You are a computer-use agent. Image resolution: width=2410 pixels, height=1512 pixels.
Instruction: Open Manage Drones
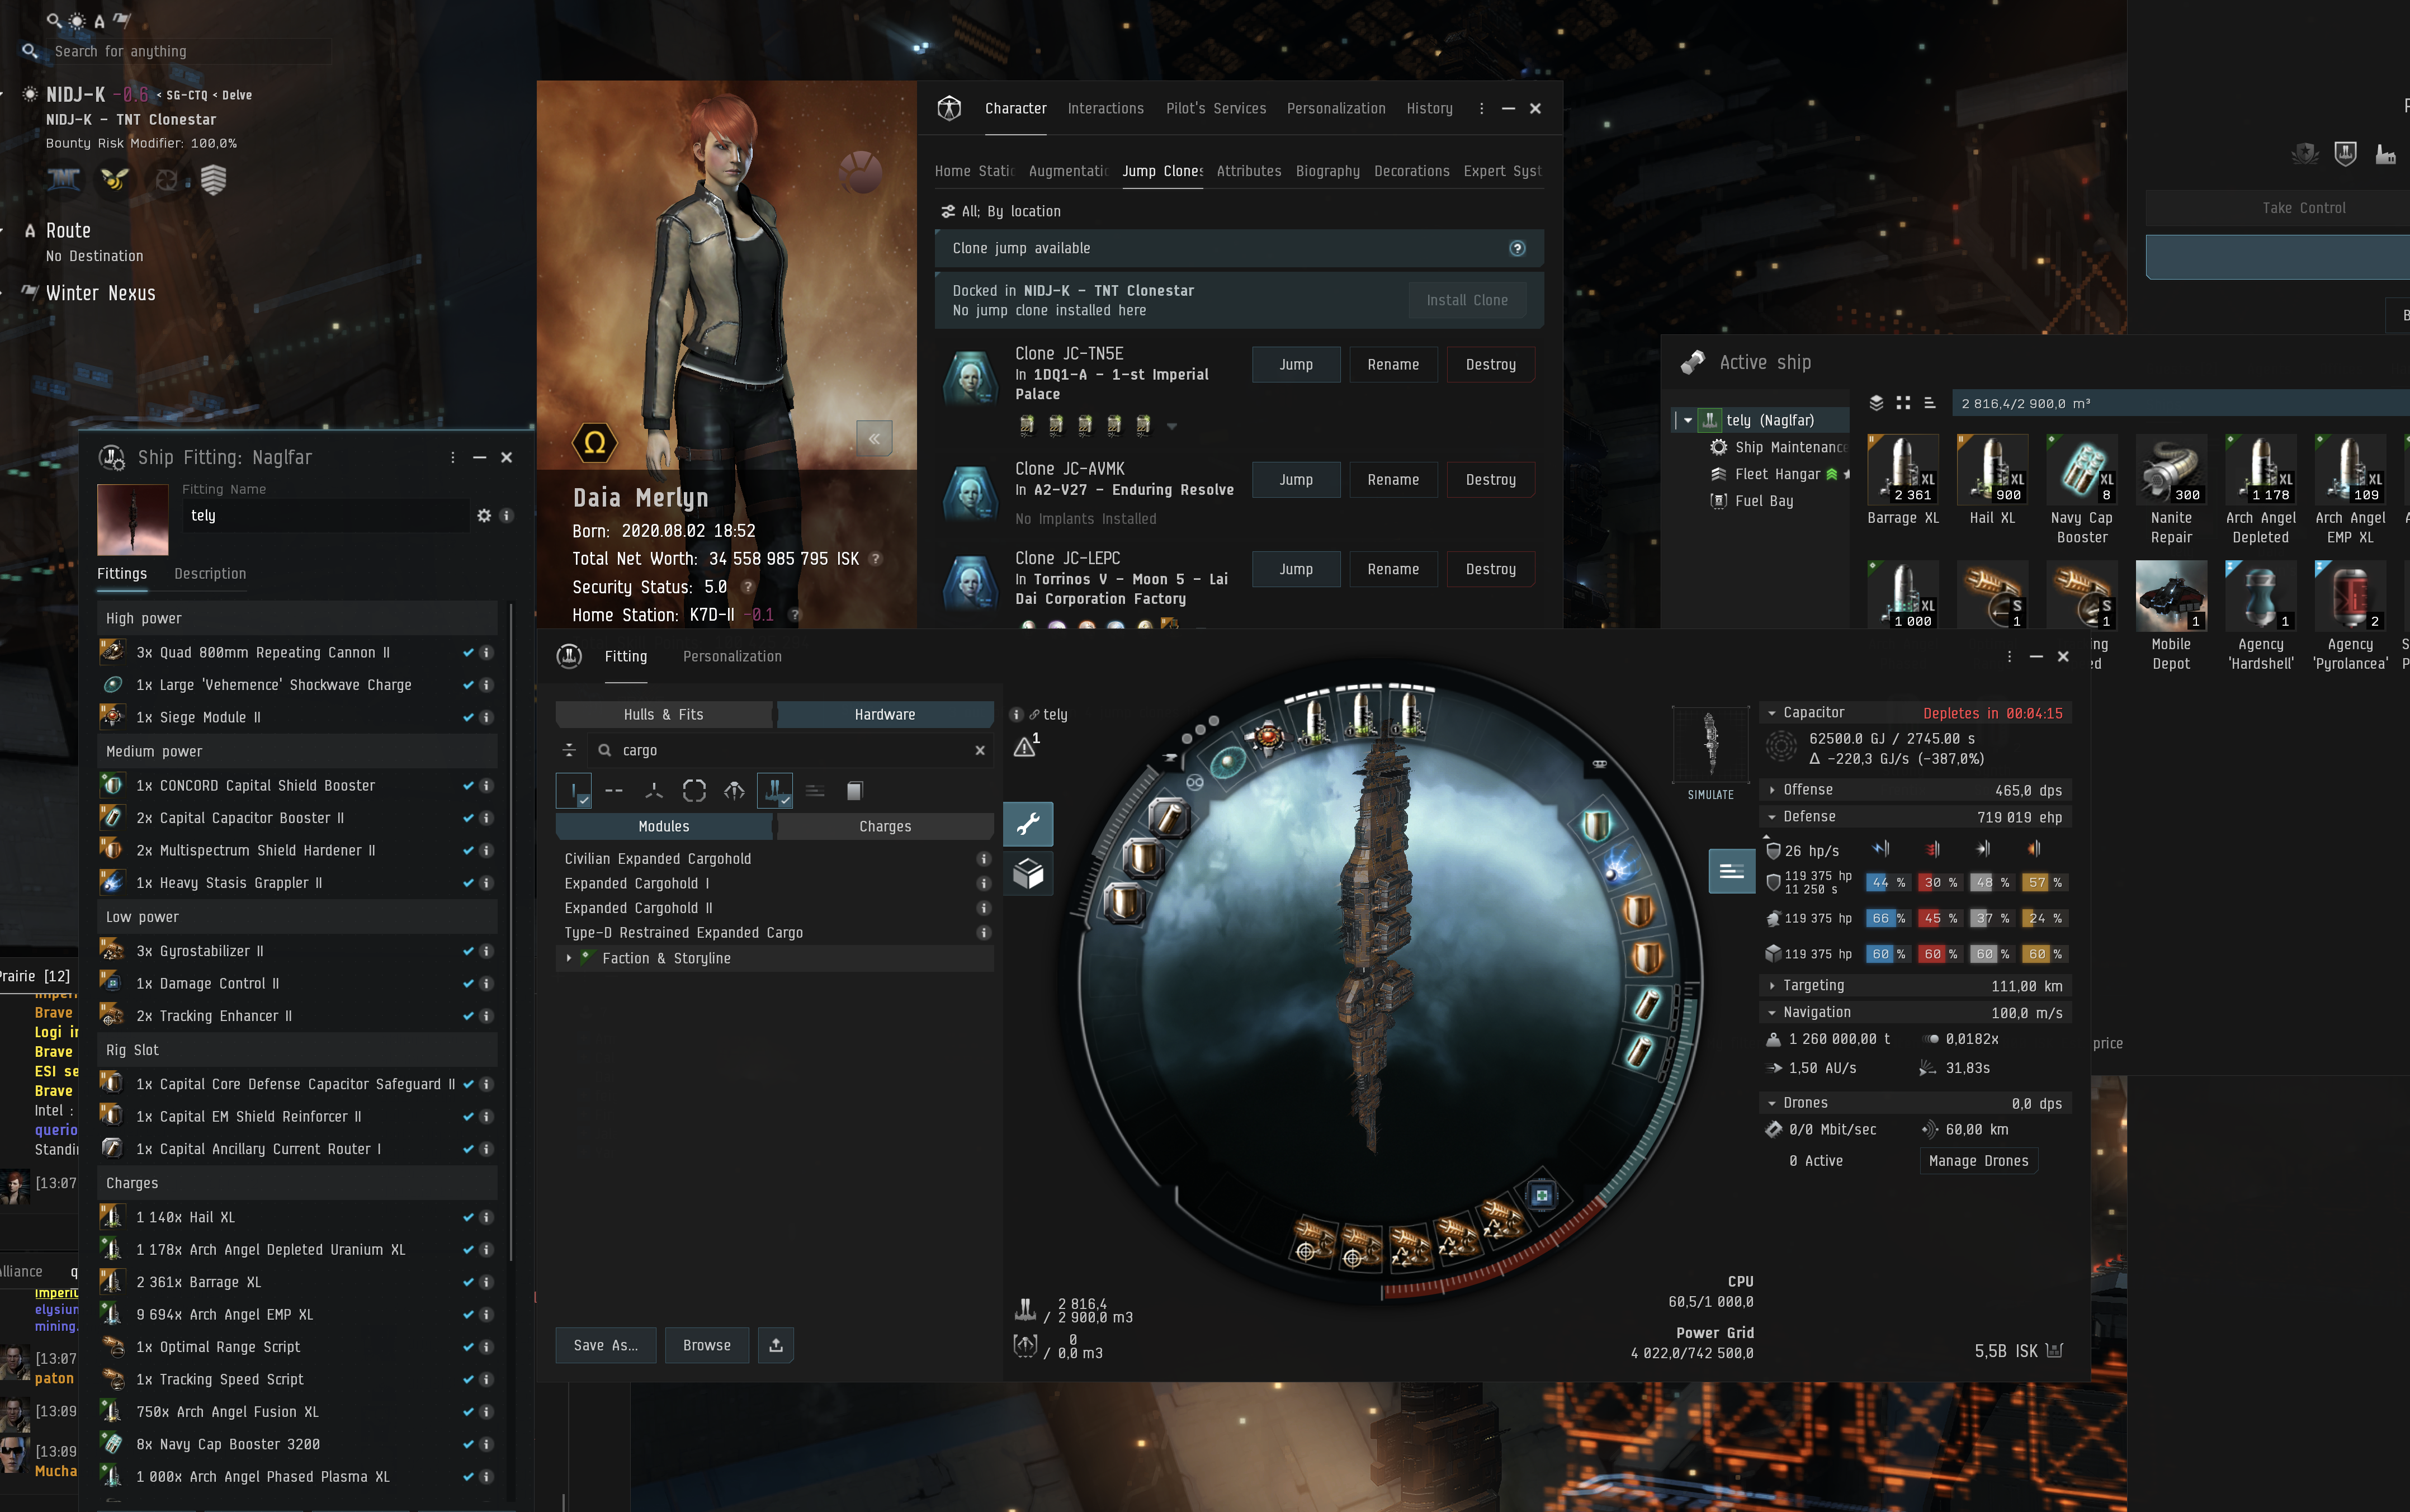click(1979, 1160)
